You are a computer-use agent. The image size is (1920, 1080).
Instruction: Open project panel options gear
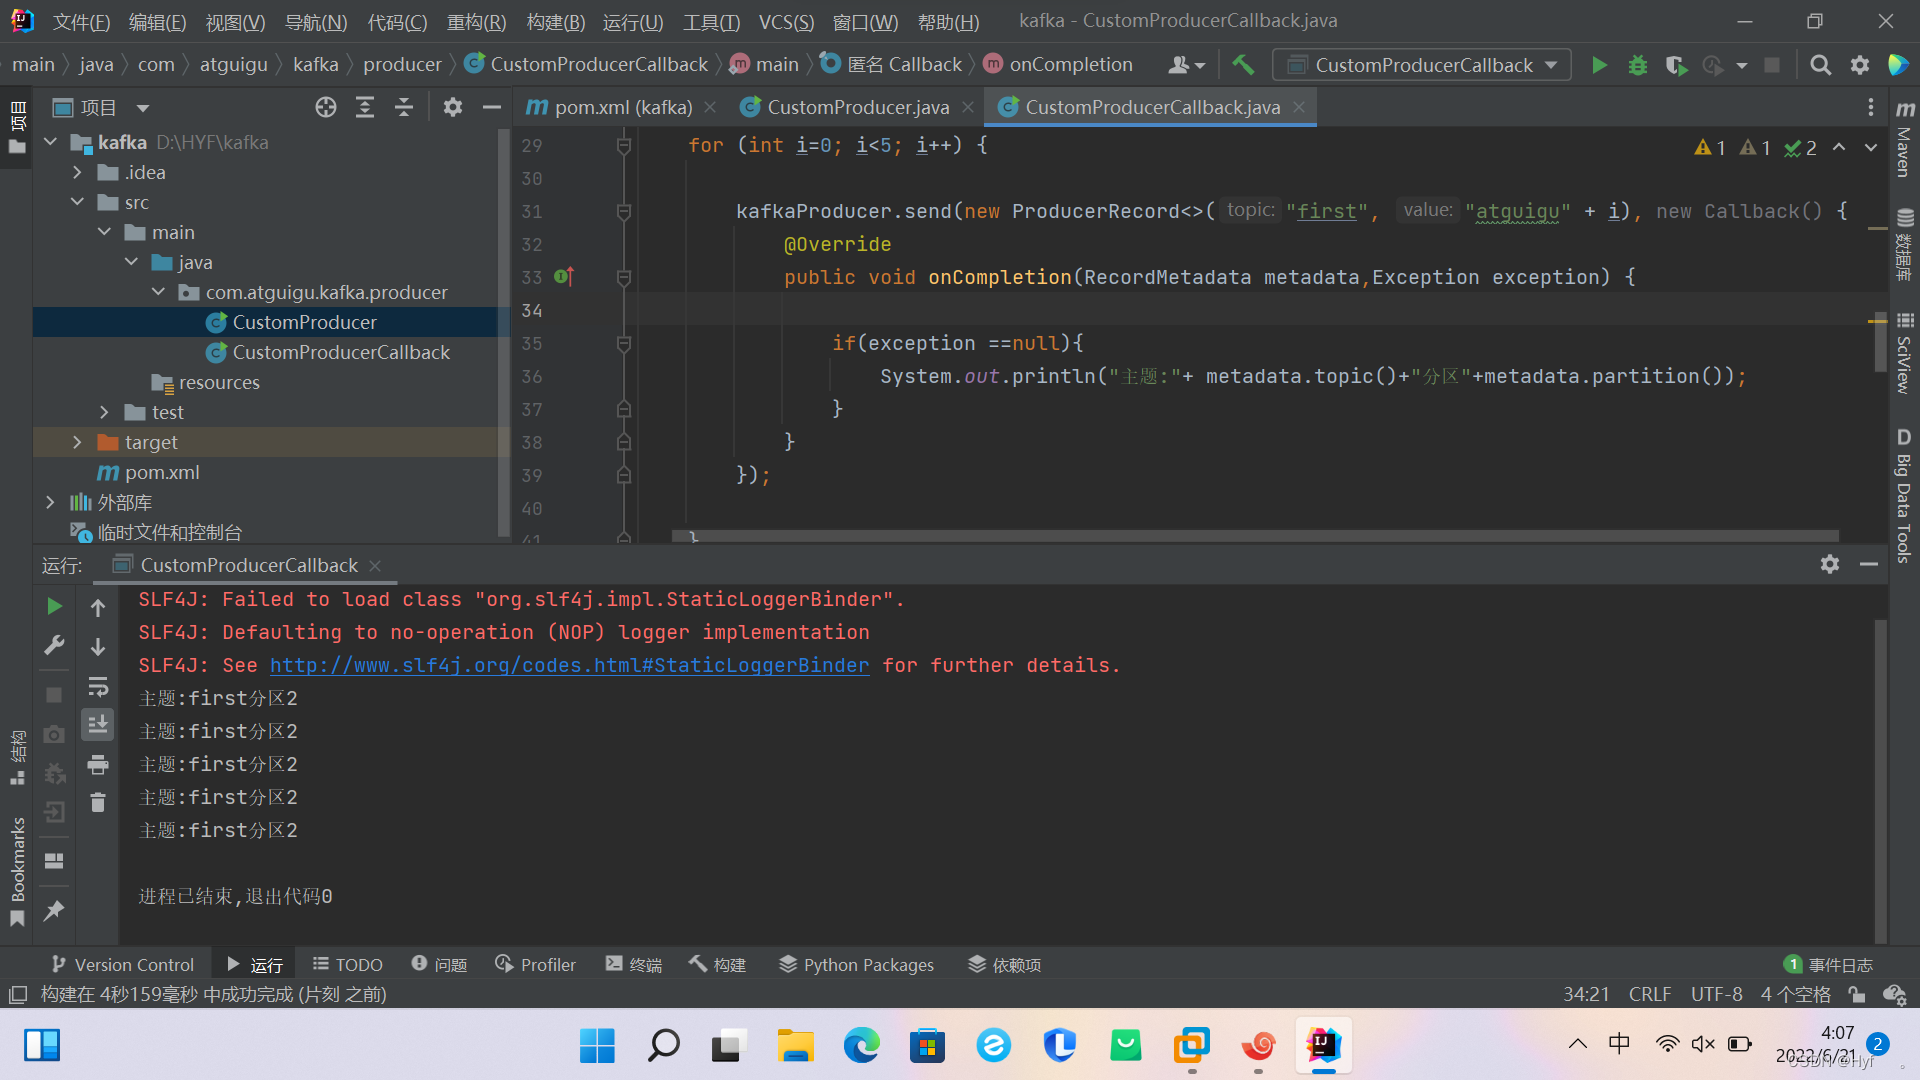pos(453,107)
